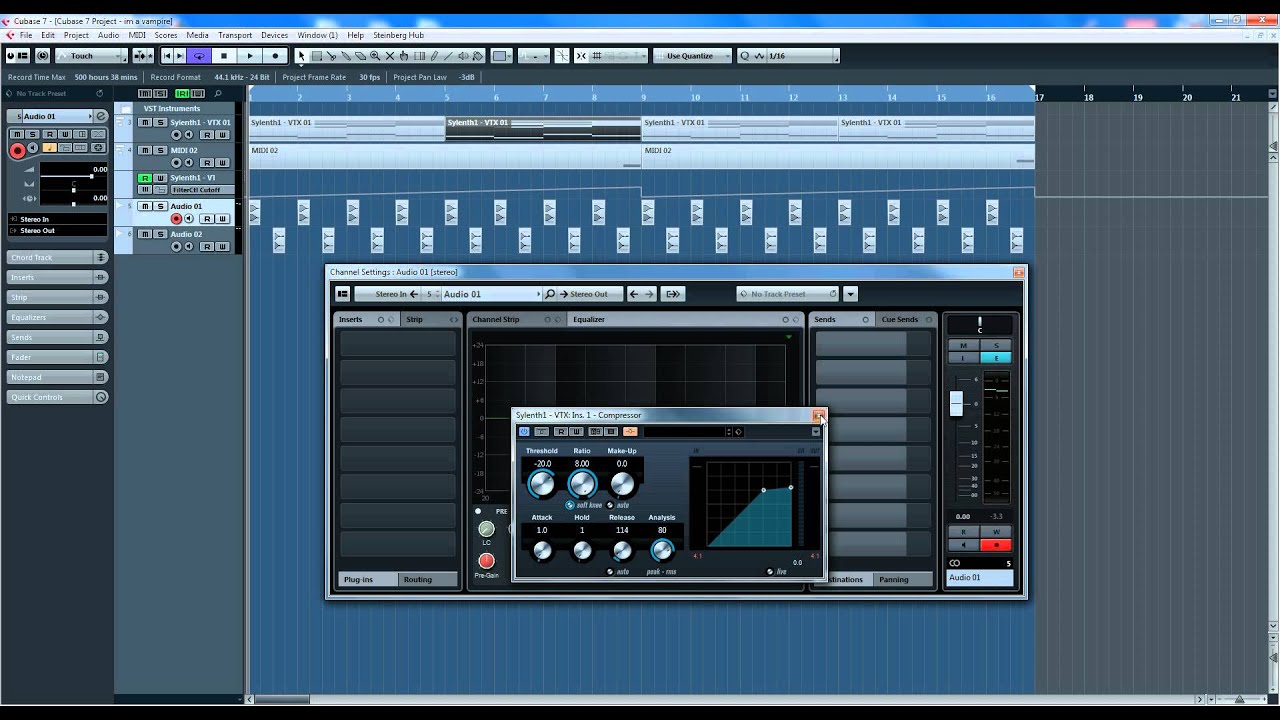Image resolution: width=1280 pixels, height=720 pixels.
Task: Click the track list search magnifier
Action: (218, 94)
